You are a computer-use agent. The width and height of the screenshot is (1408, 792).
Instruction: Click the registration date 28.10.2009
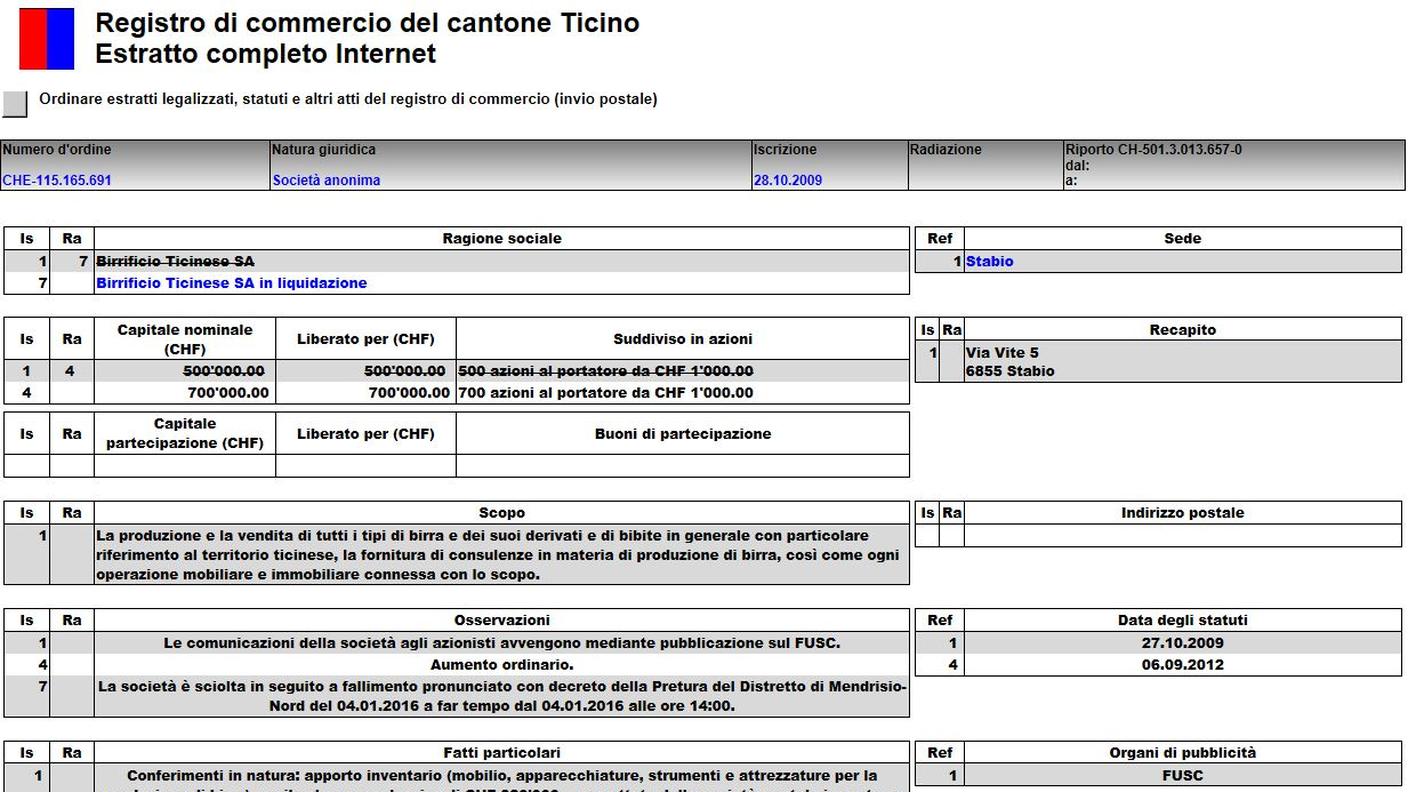[788, 181]
